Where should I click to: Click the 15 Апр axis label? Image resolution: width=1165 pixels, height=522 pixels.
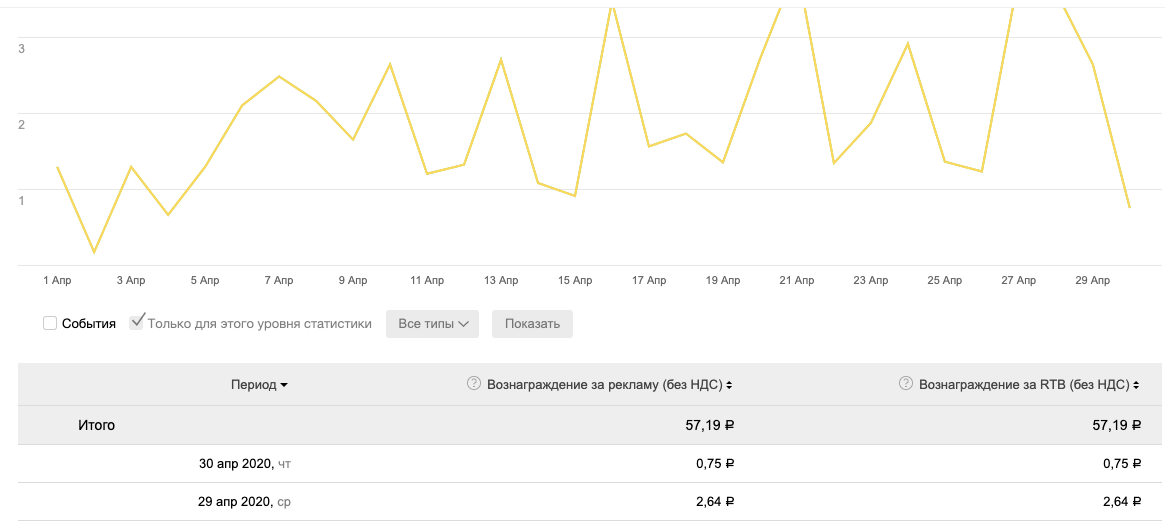point(575,280)
